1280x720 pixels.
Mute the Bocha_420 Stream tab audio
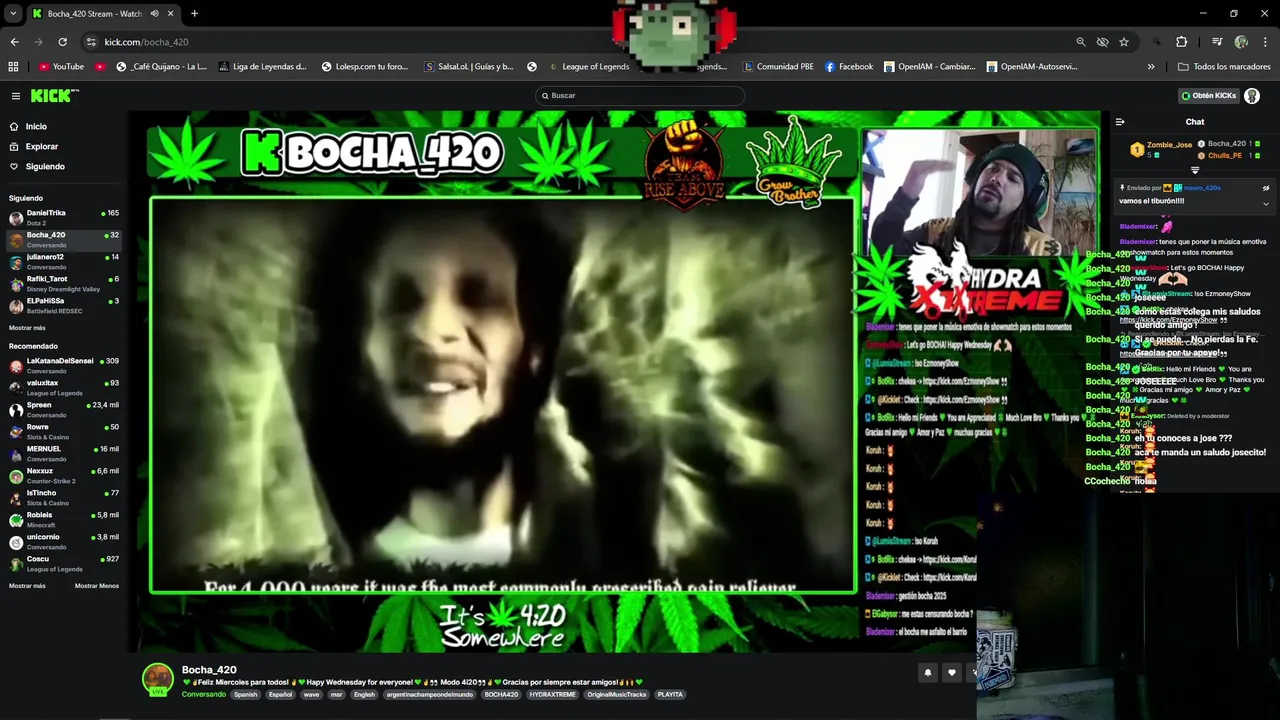pos(154,14)
